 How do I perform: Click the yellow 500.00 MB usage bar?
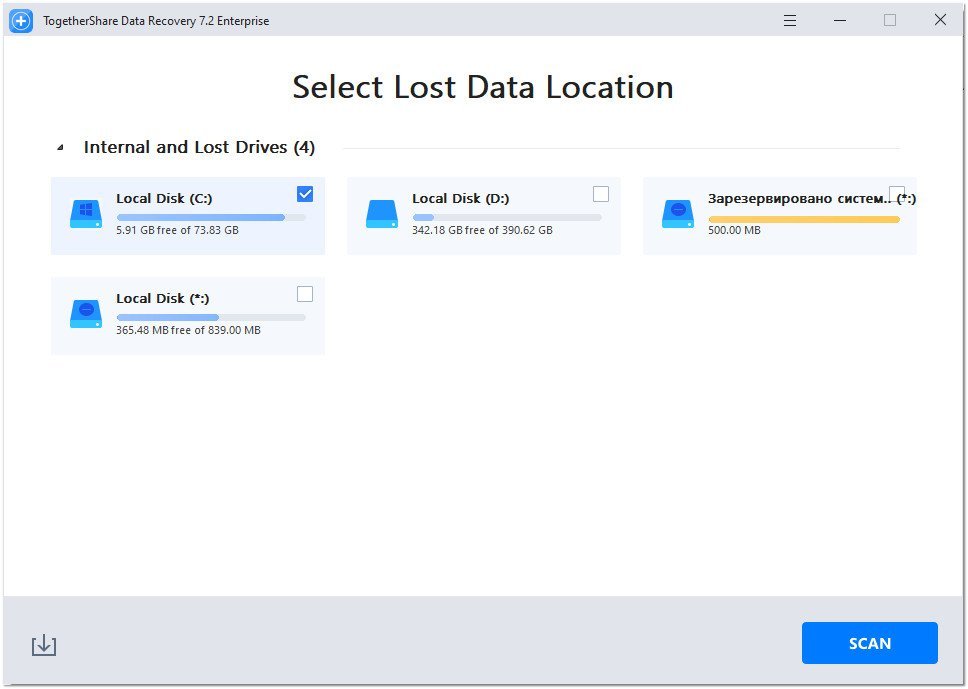tap(804, 219)
